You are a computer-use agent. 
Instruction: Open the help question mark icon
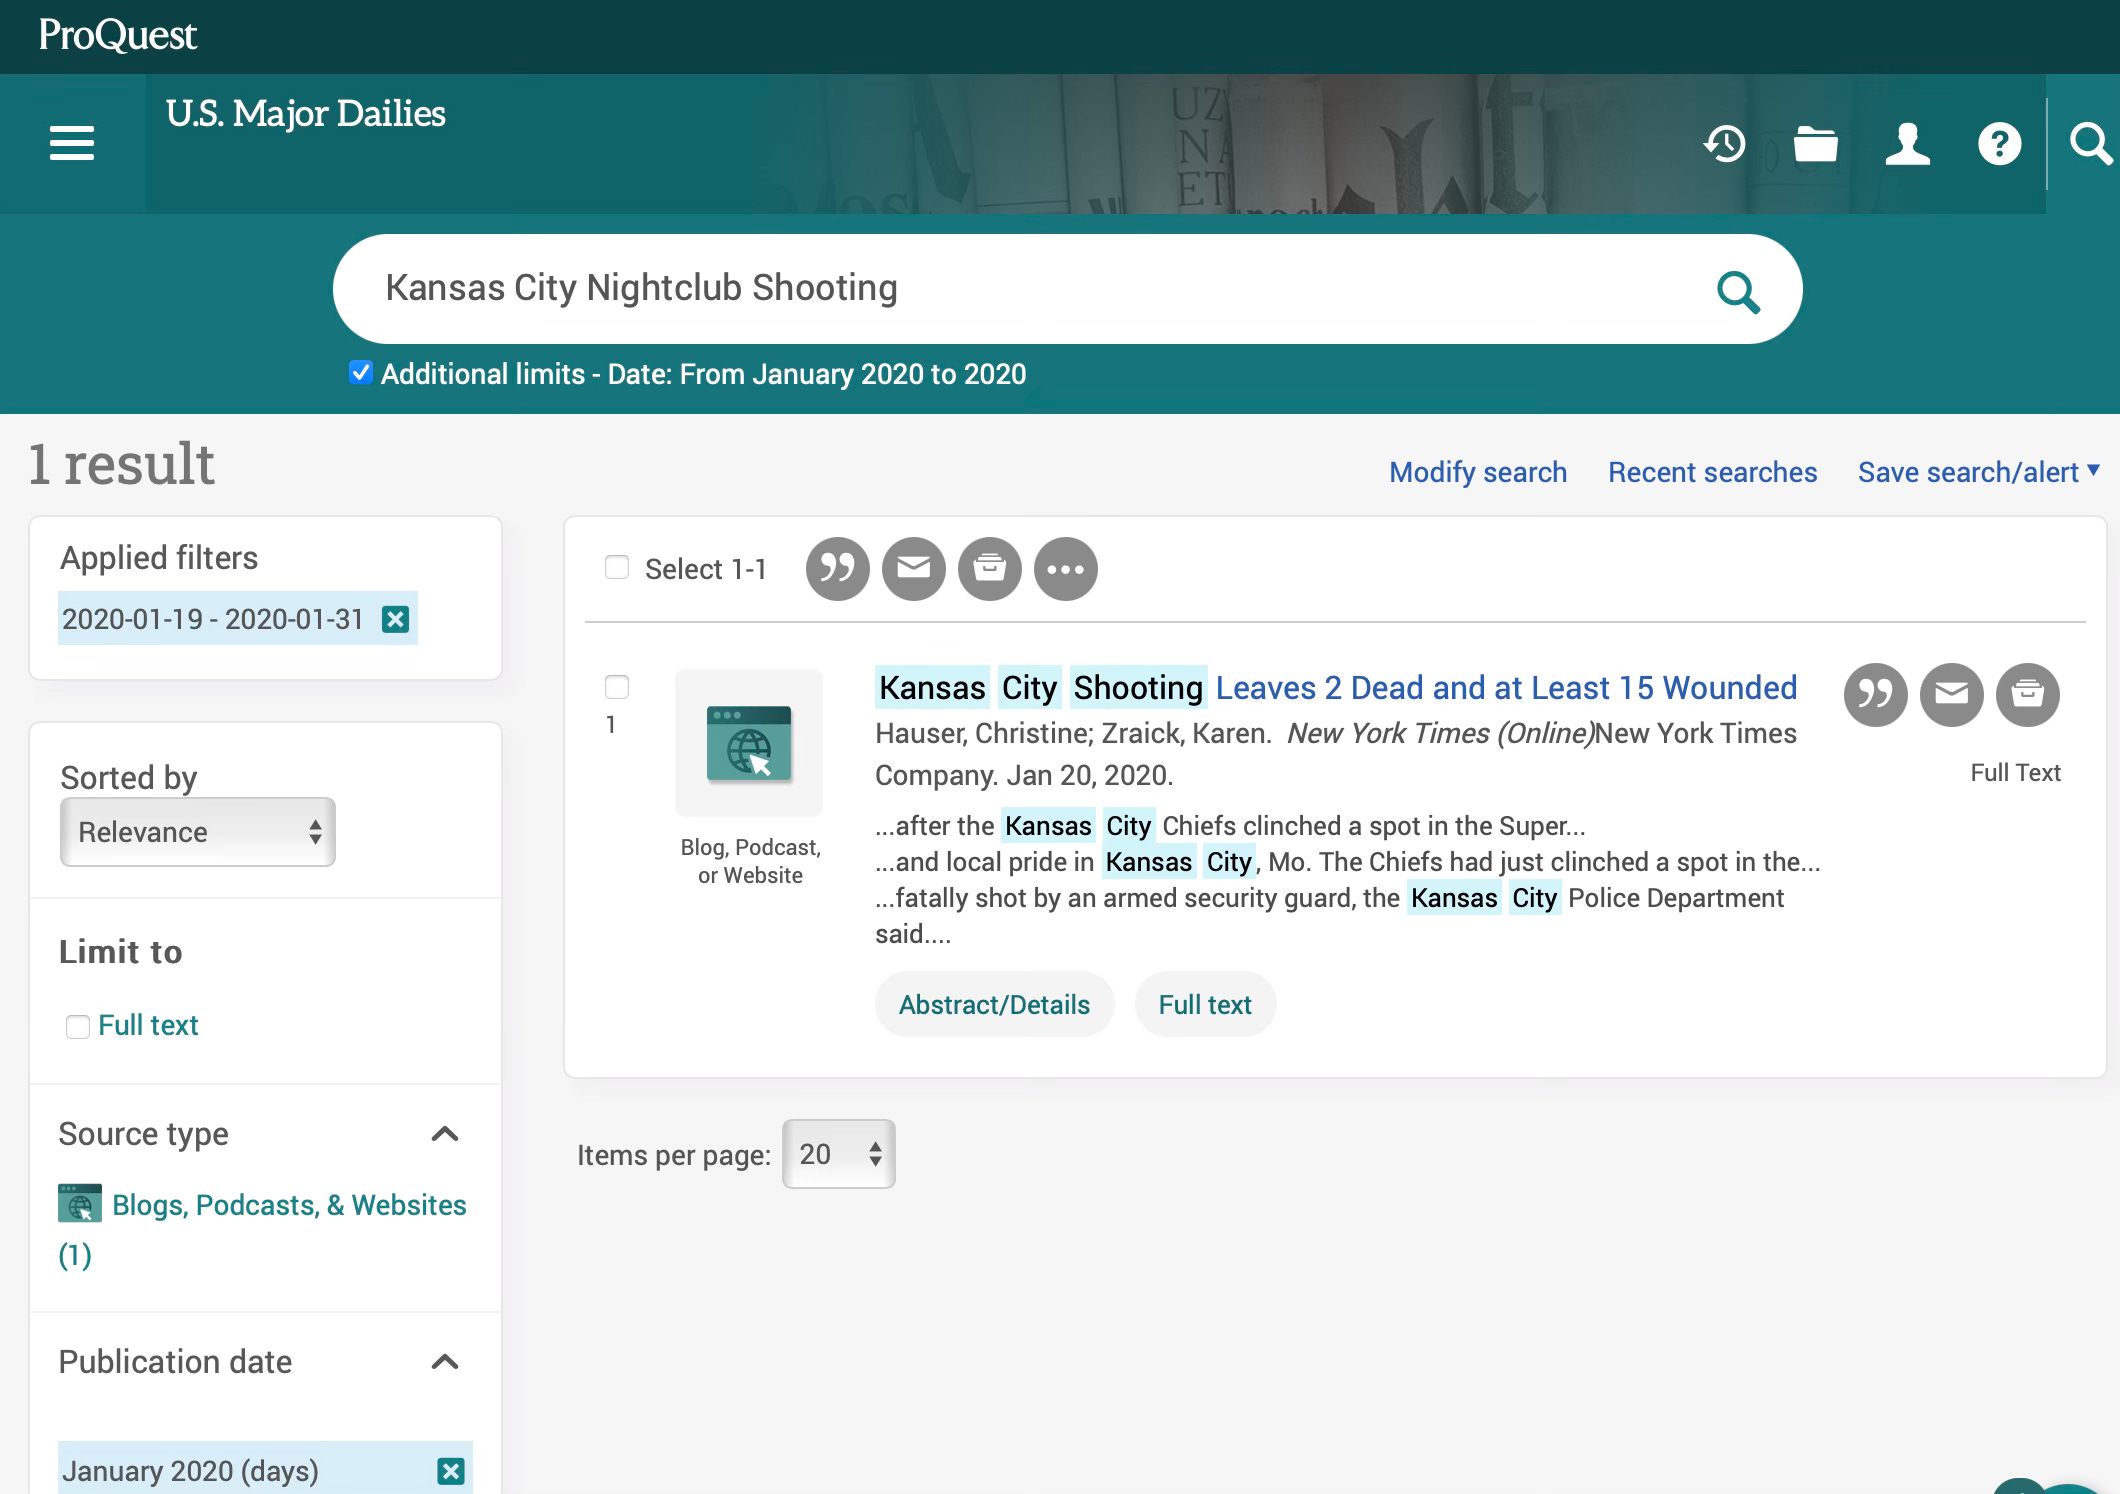1999,143
